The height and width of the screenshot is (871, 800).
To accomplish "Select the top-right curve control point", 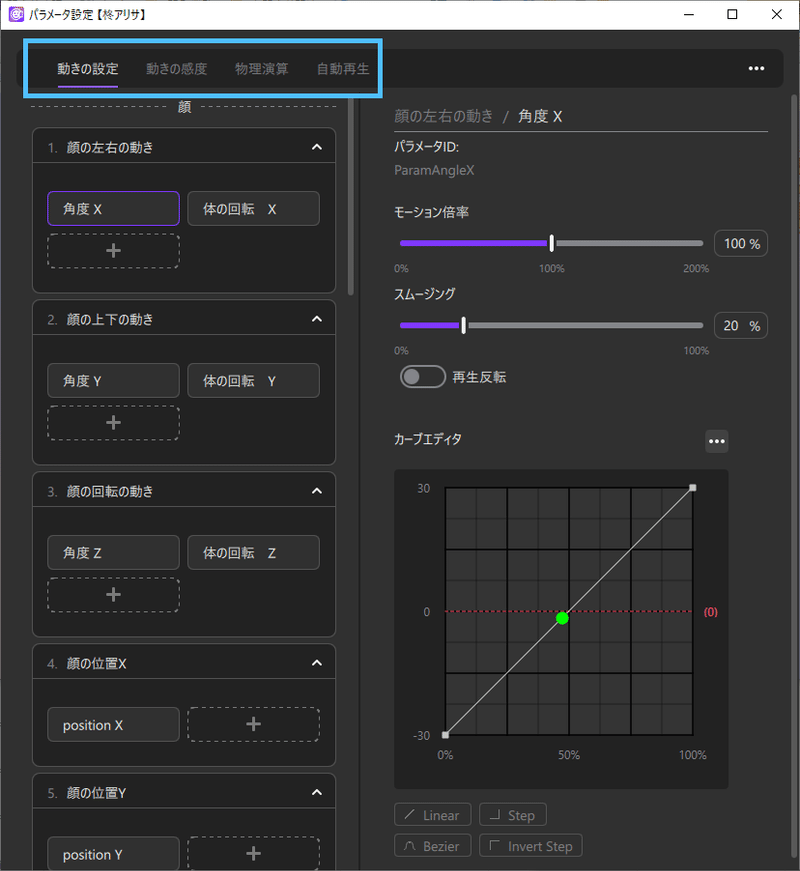I will click(x=693, y=488).
